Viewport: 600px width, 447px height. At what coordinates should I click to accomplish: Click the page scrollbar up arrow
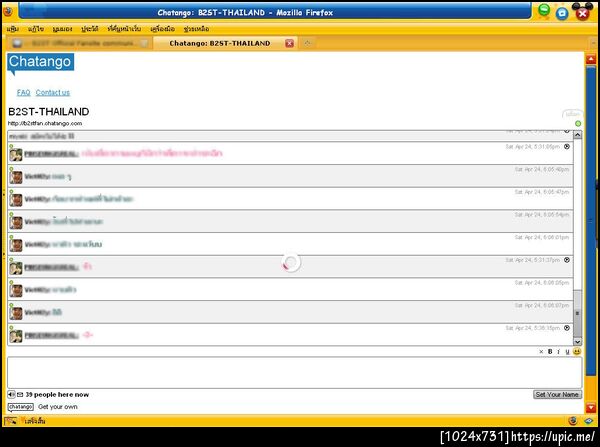pos(591,59)
